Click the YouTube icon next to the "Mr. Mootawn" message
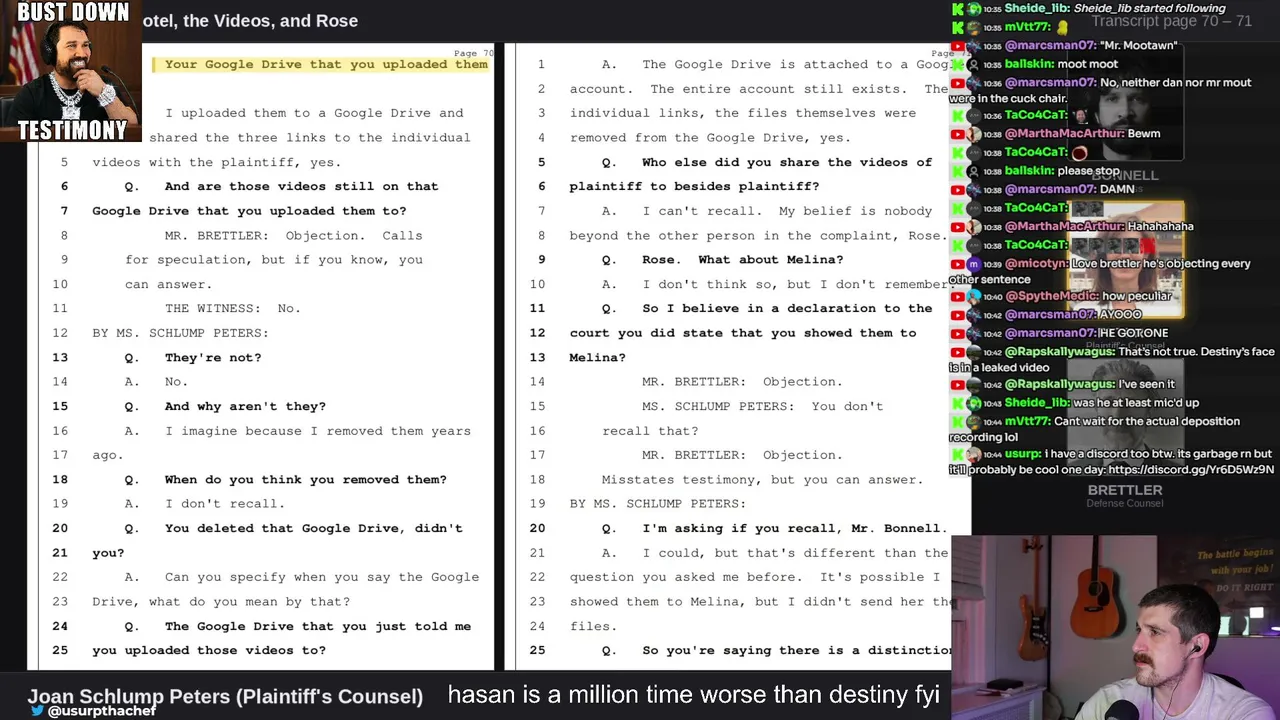 (957, 46)
